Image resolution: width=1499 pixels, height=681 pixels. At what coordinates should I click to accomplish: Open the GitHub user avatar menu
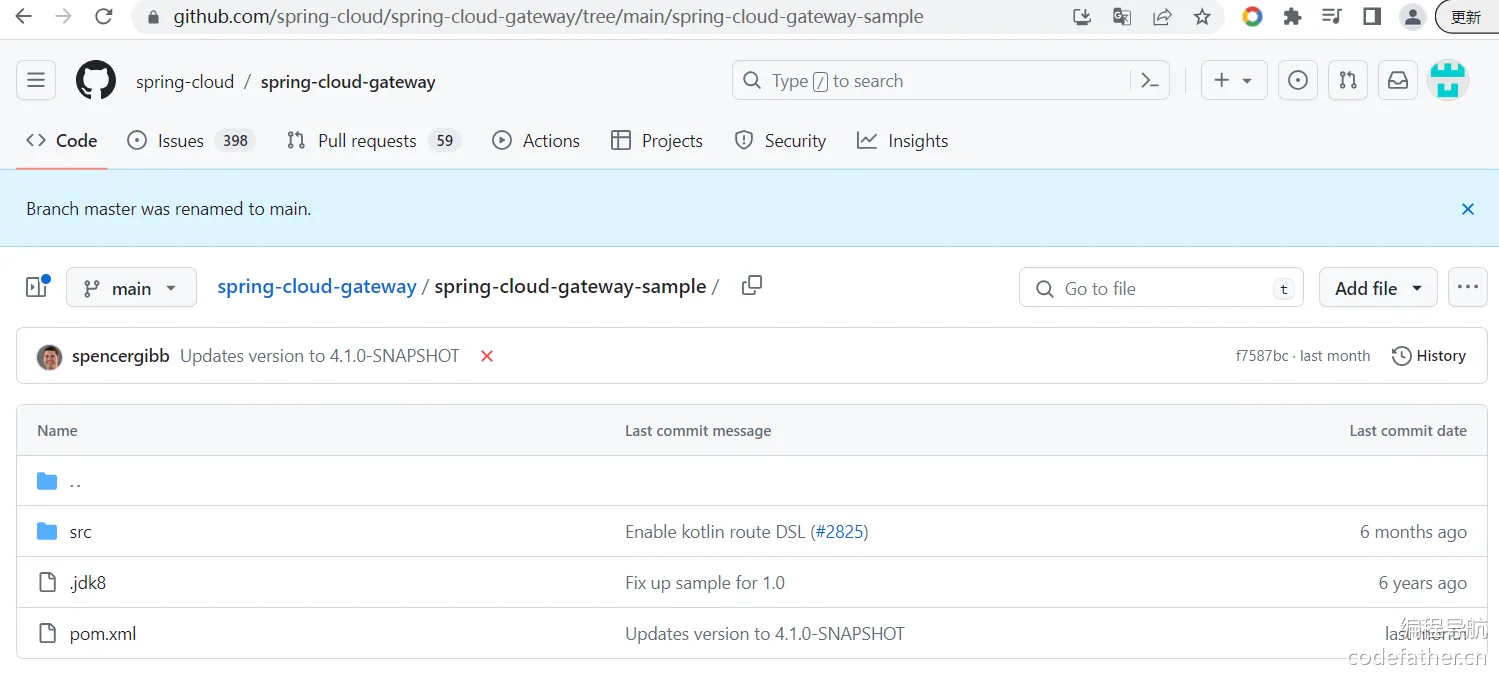click(x=1447, y=80)
